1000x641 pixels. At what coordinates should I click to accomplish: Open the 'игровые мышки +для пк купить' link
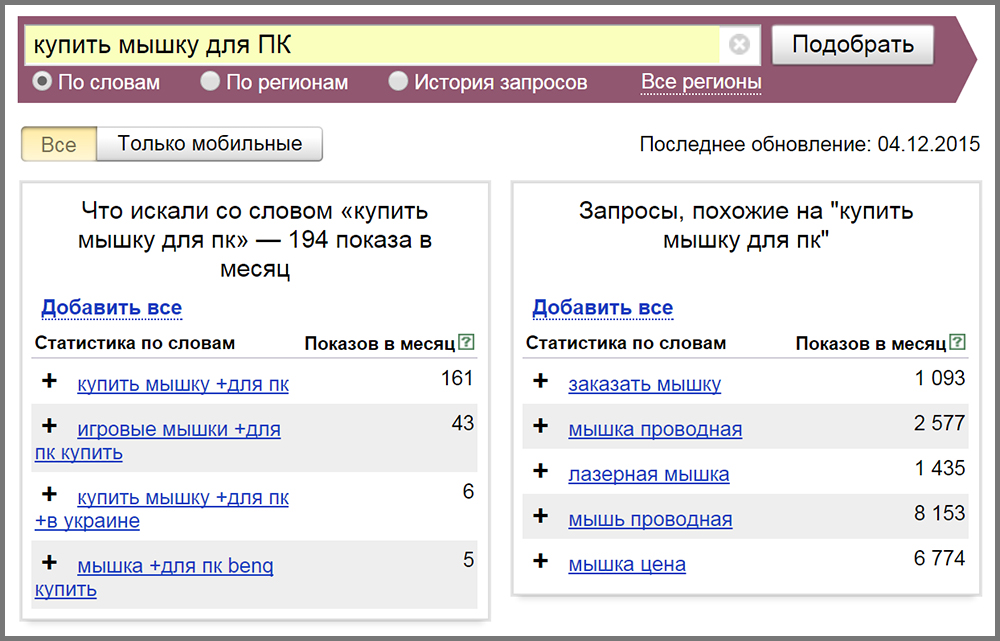click(178, 430)
